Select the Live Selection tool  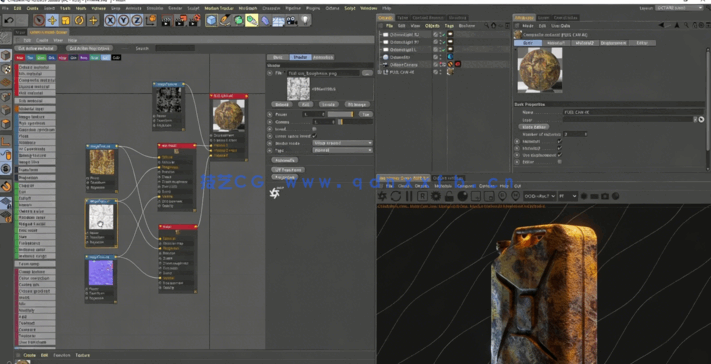click(x=39, y=20)
